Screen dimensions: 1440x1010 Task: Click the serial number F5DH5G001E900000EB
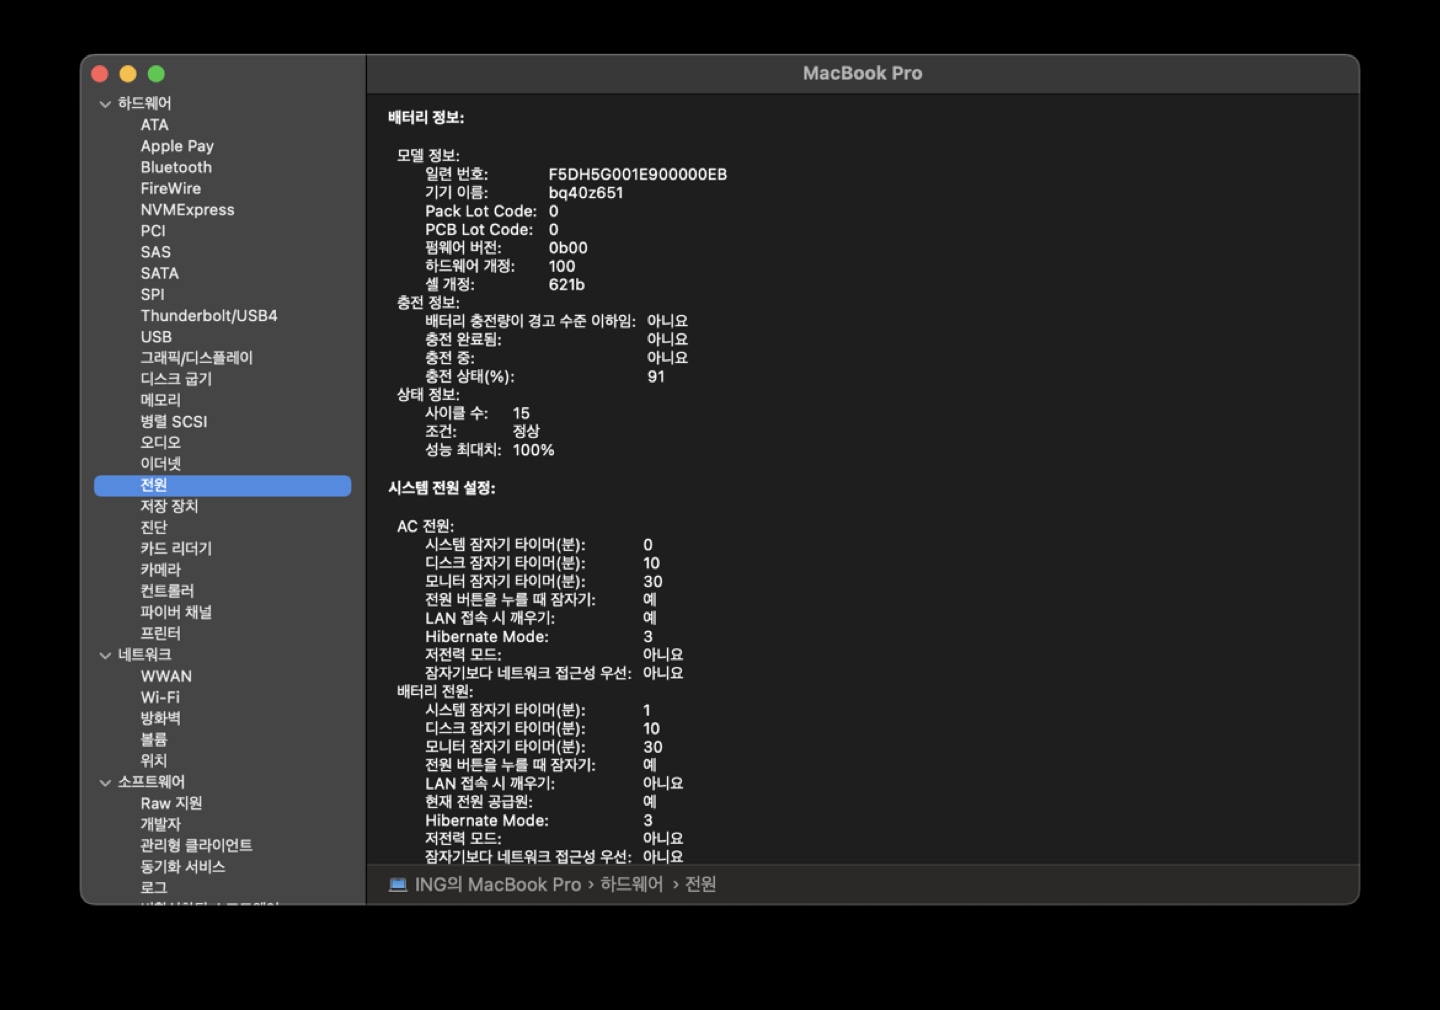coord(637,174)
